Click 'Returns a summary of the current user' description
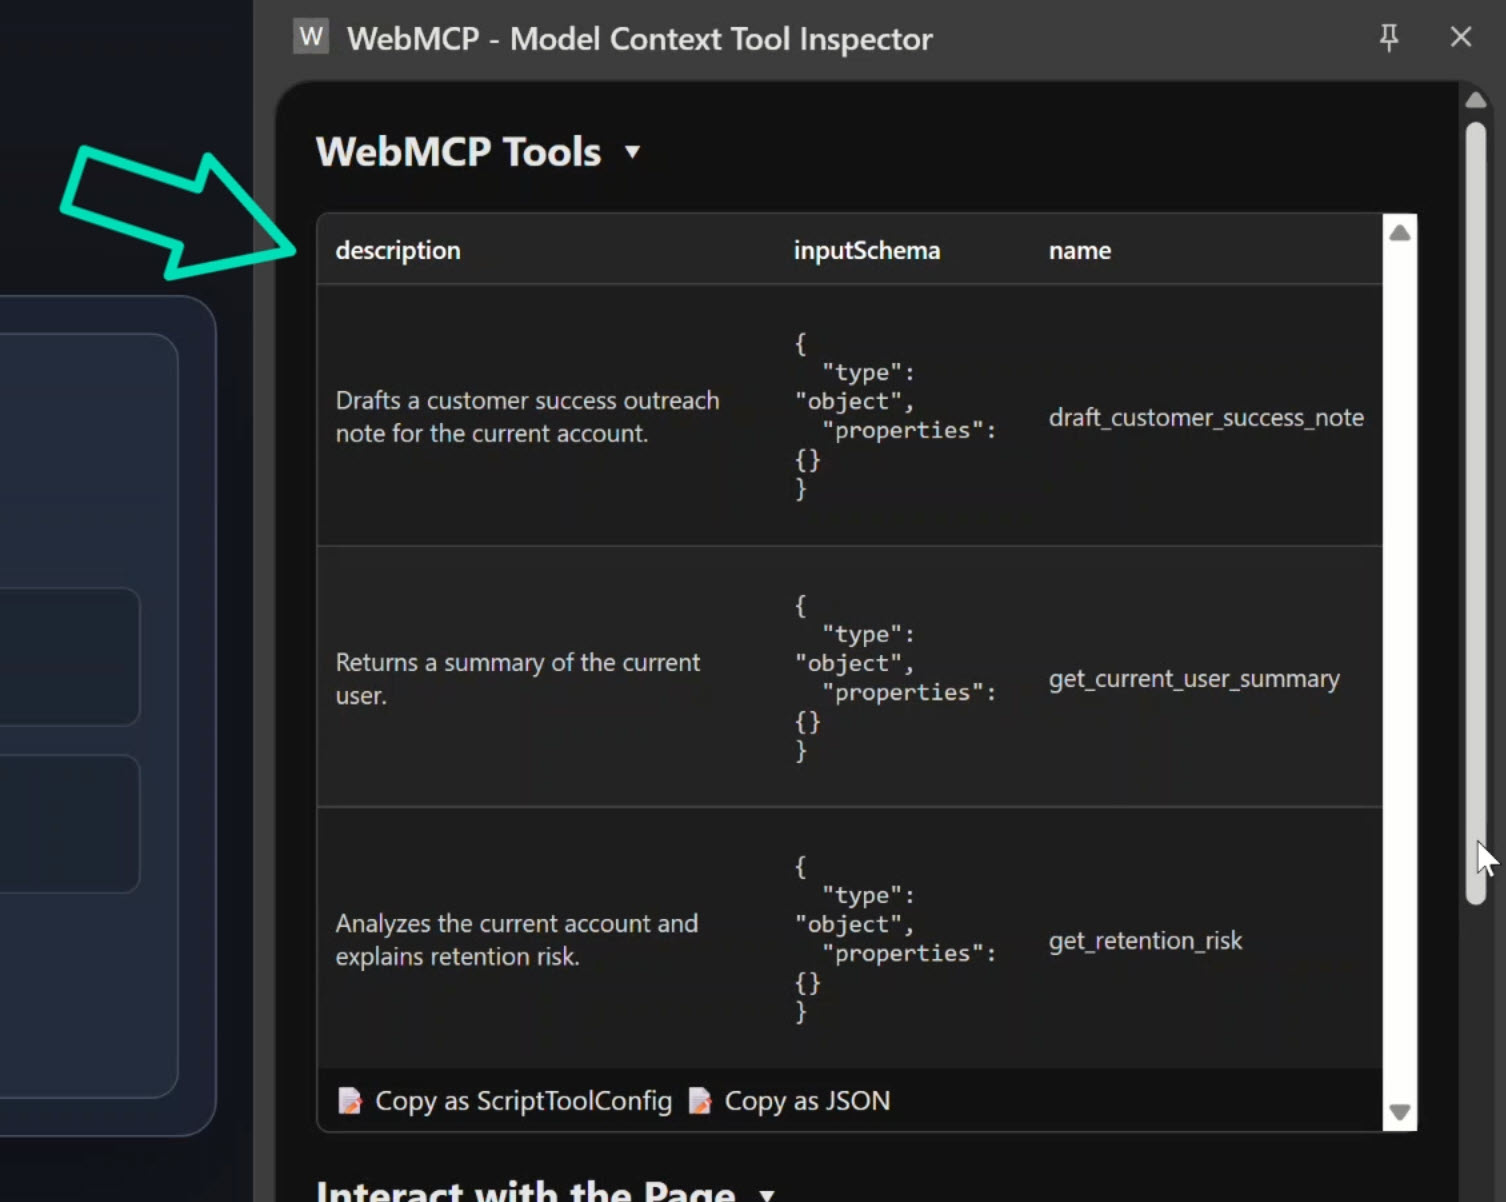The width and height of the screenshot is (1506, 1202). 518,679
